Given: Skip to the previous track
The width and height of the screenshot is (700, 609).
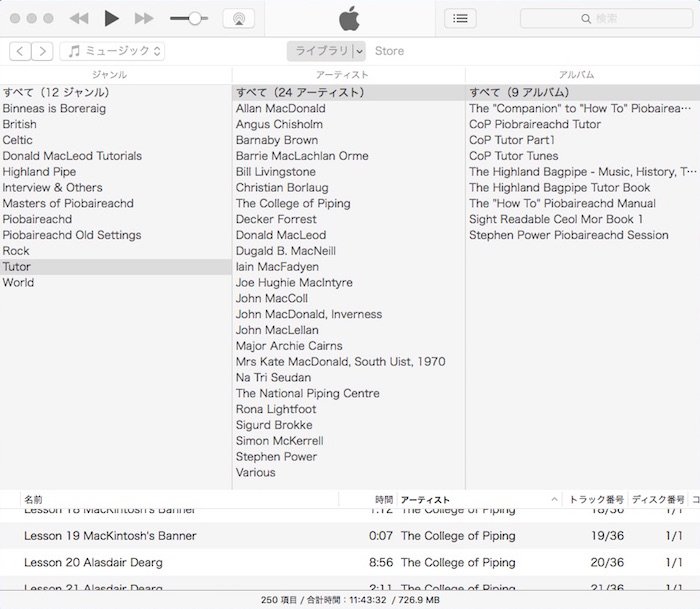Looking at the screenshot, I should 79,18.
